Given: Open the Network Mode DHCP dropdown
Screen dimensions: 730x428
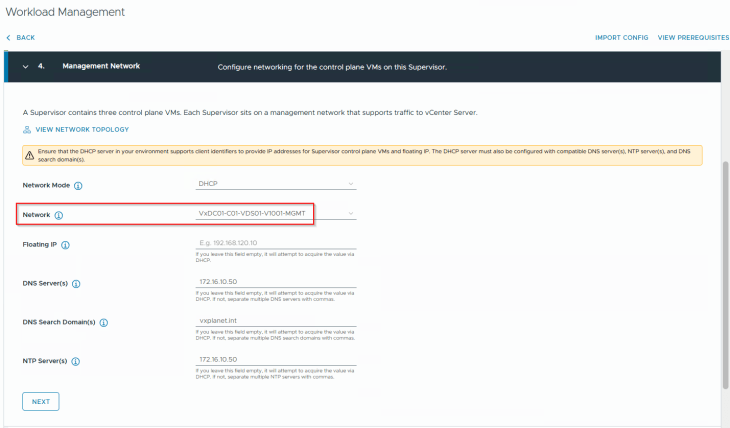Looking at the screenshot, I should (277, 184).
